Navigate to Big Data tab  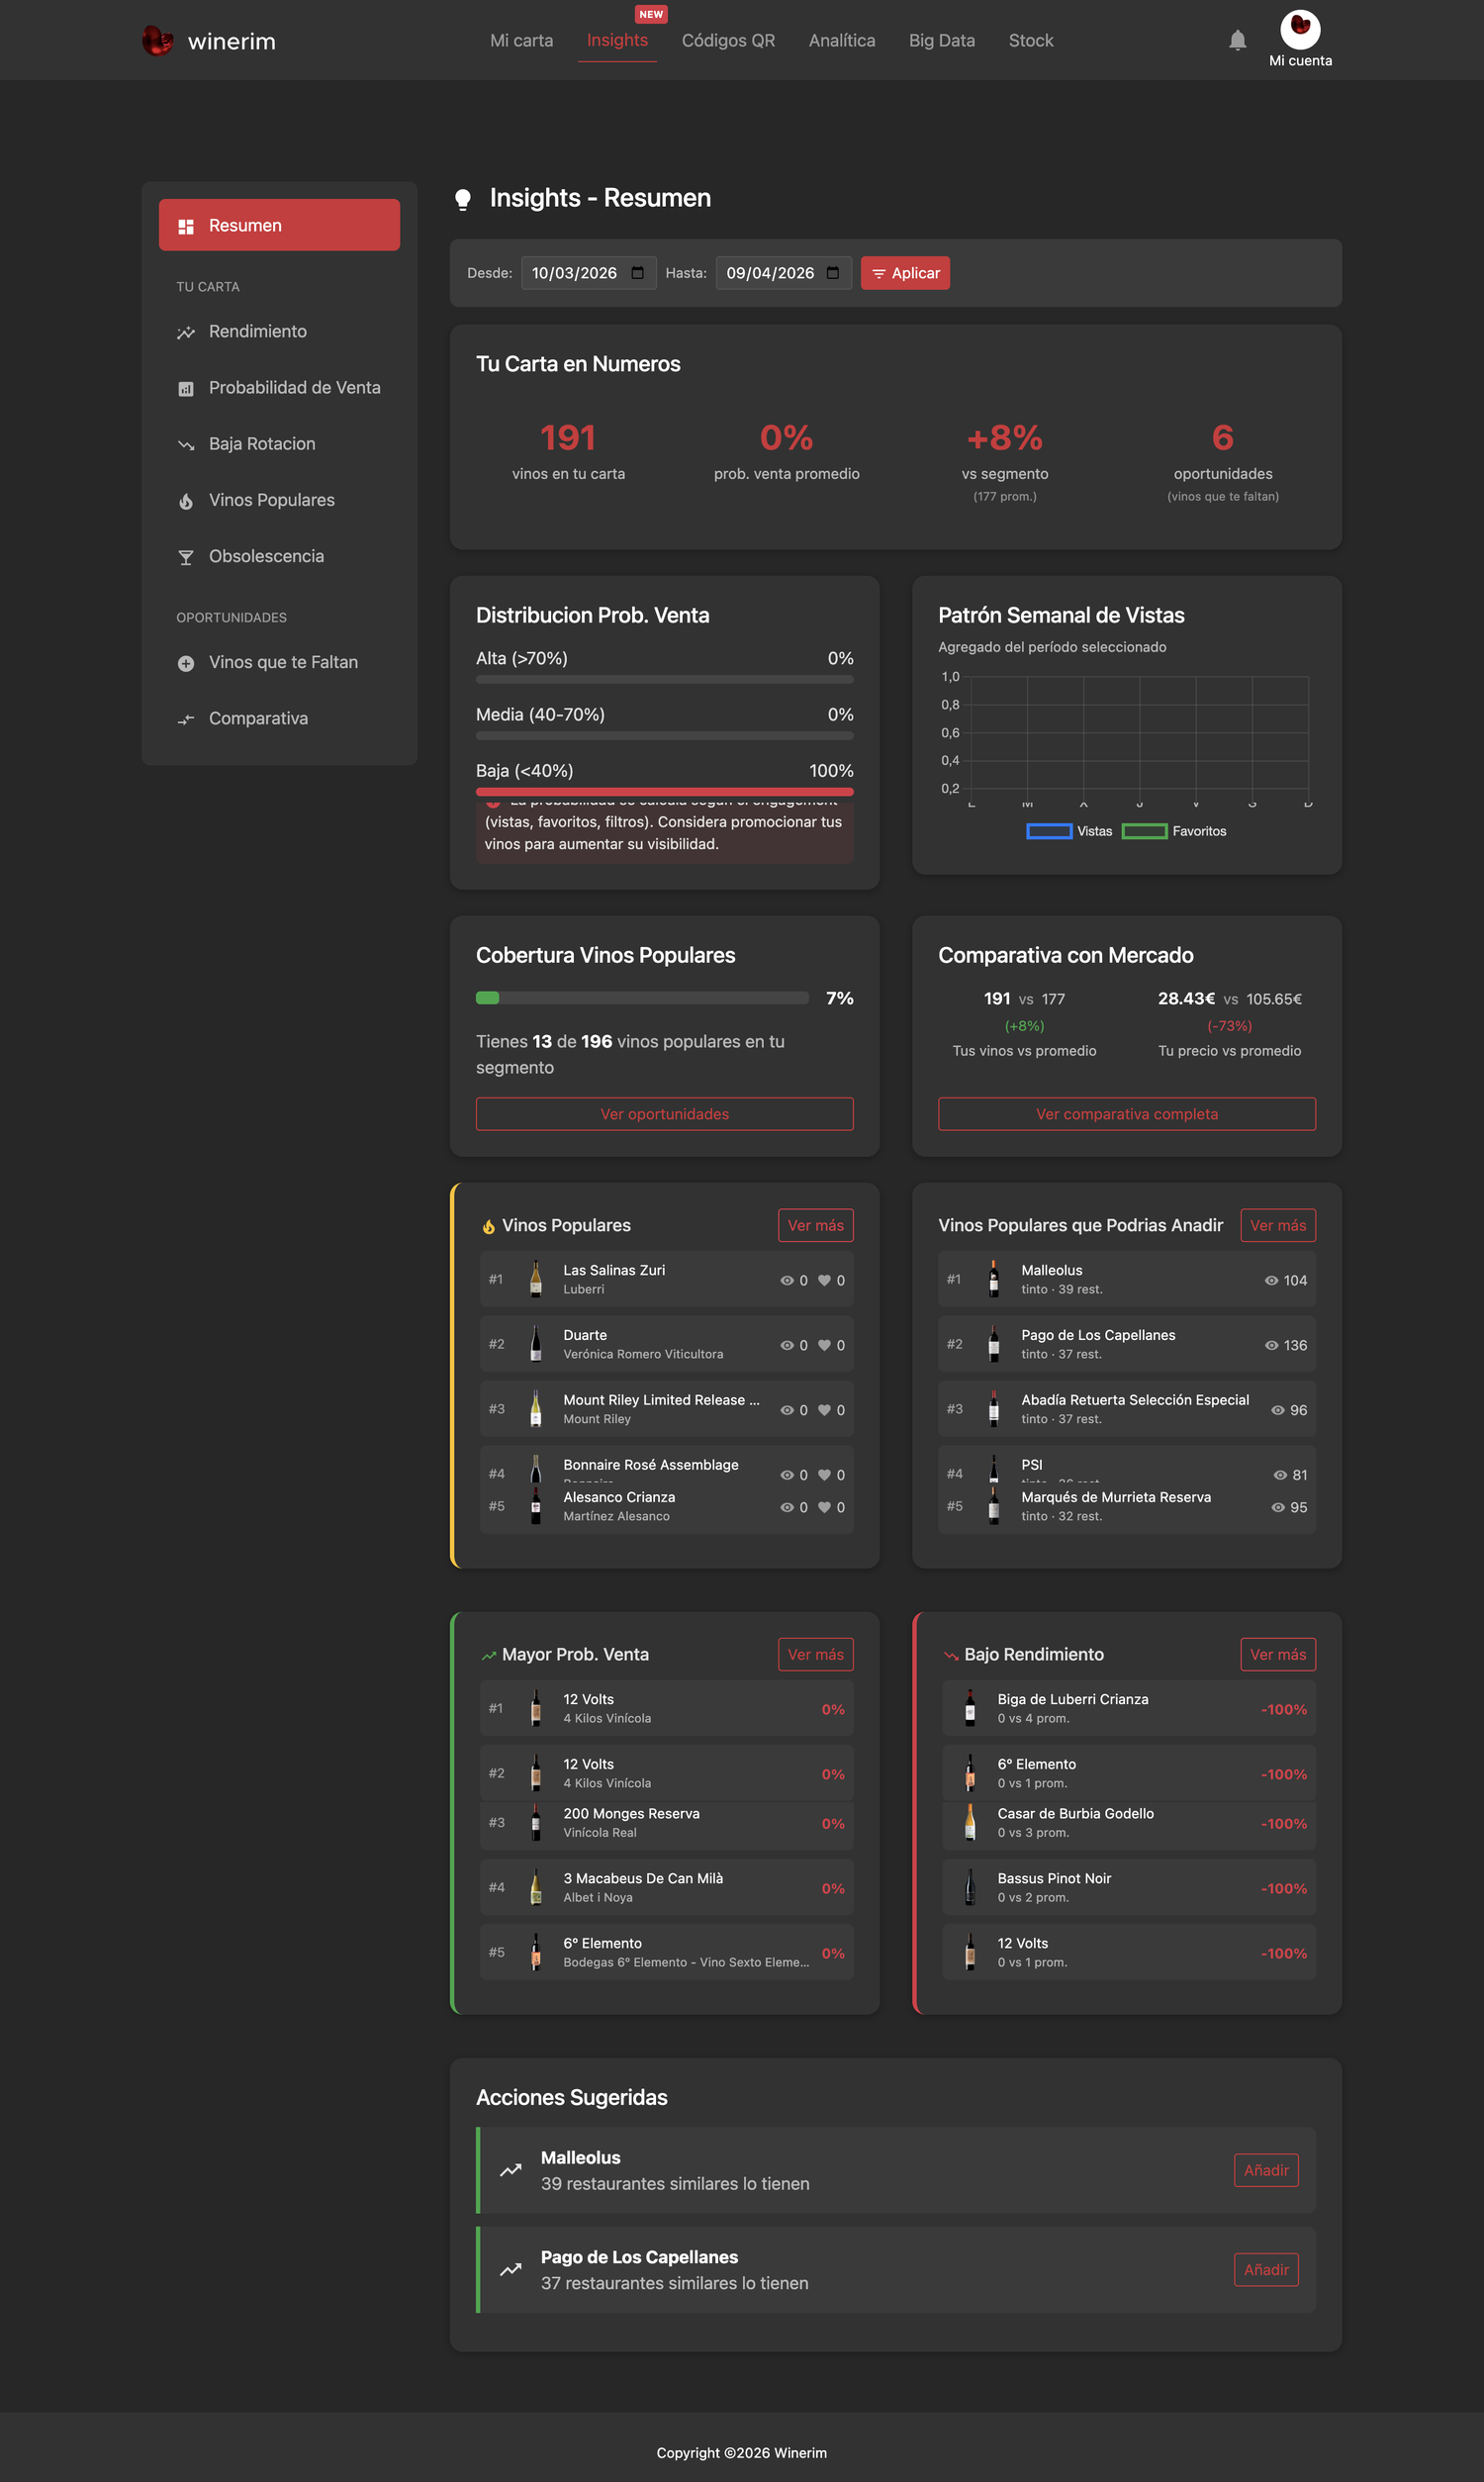(941, 40)
